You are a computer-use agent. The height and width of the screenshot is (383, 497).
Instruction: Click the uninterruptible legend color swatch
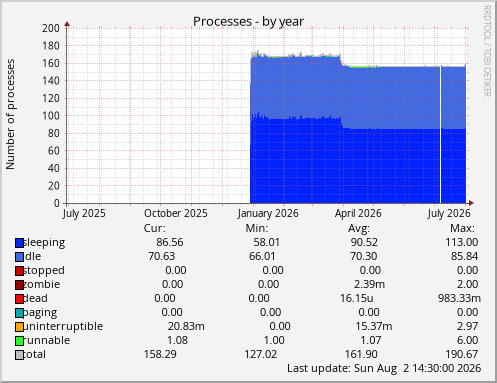19,327
